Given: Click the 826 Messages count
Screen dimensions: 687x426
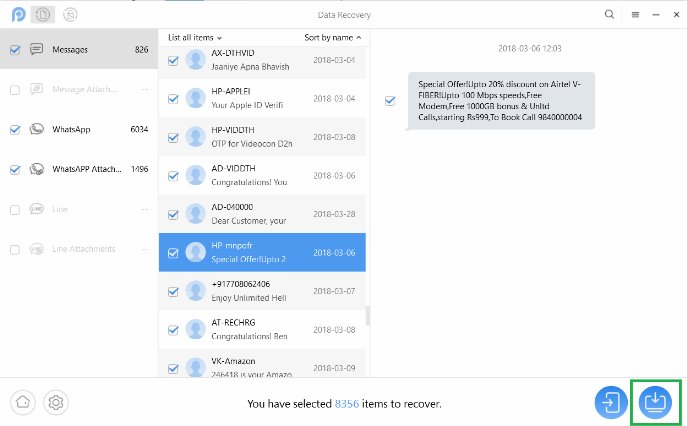Looking at the screenshot, I should [x=142, y=50].
